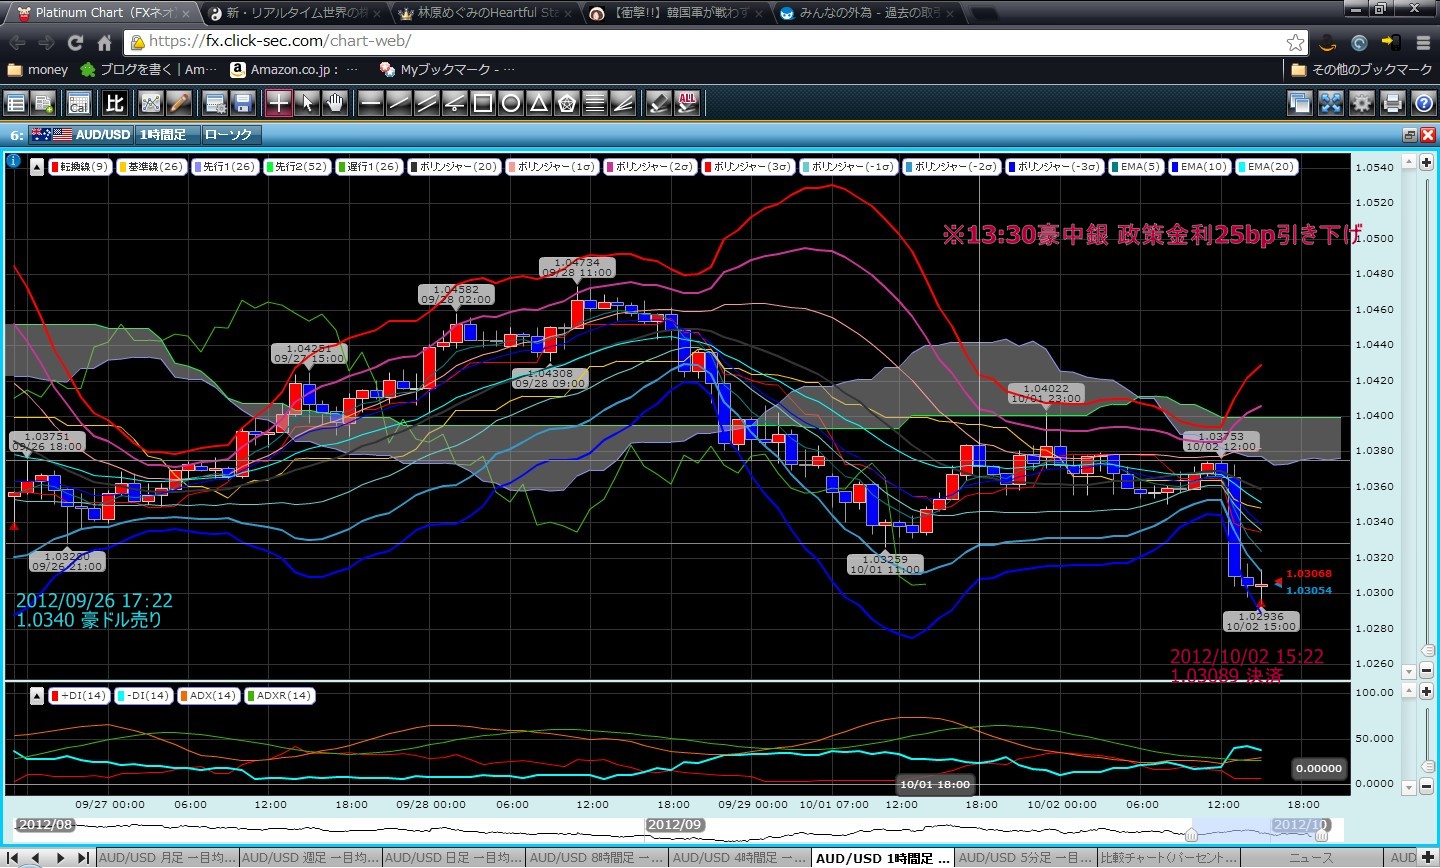Select the triangle drawing tool
Image resolution: width=1440 pixels, height=868 pixels.
[x=539, y=103]
